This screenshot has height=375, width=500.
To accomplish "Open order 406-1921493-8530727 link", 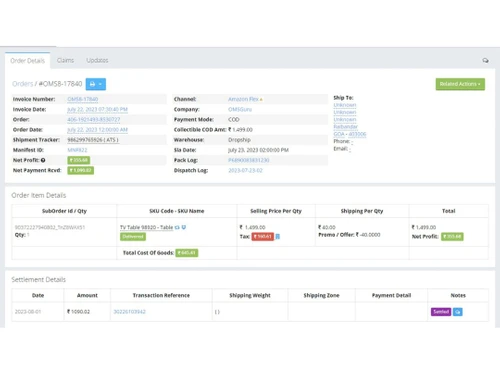I will [x=94, y=120].
